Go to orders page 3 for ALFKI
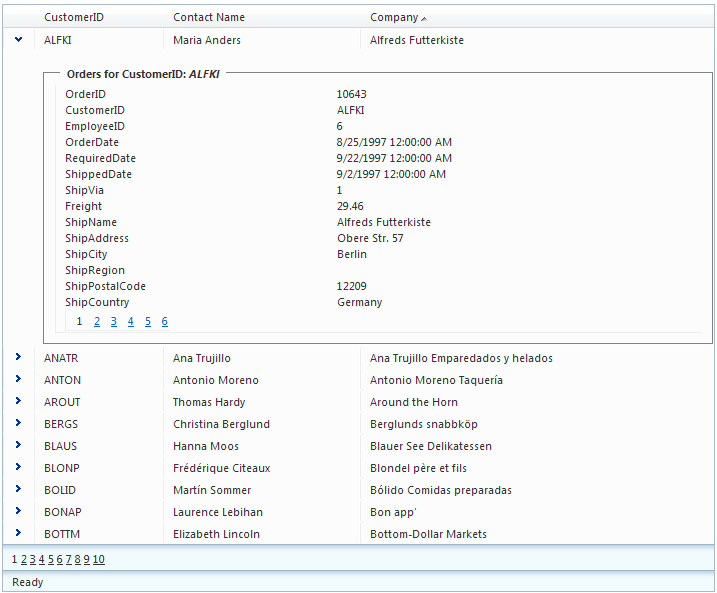 pos(113,321)
